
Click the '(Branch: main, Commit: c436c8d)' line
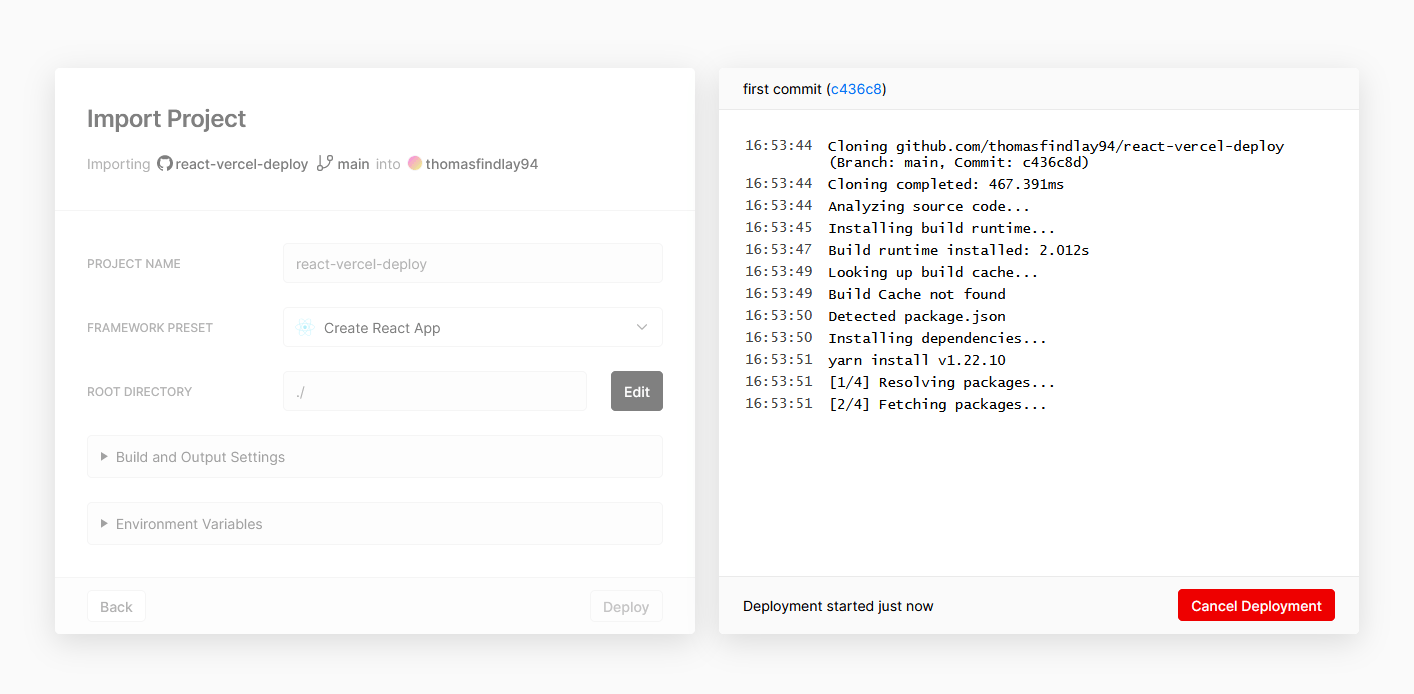pos(959,162)
